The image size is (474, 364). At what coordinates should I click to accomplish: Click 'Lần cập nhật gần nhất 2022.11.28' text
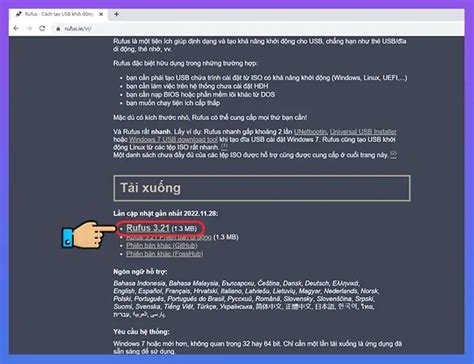click(x=166, y=213)
